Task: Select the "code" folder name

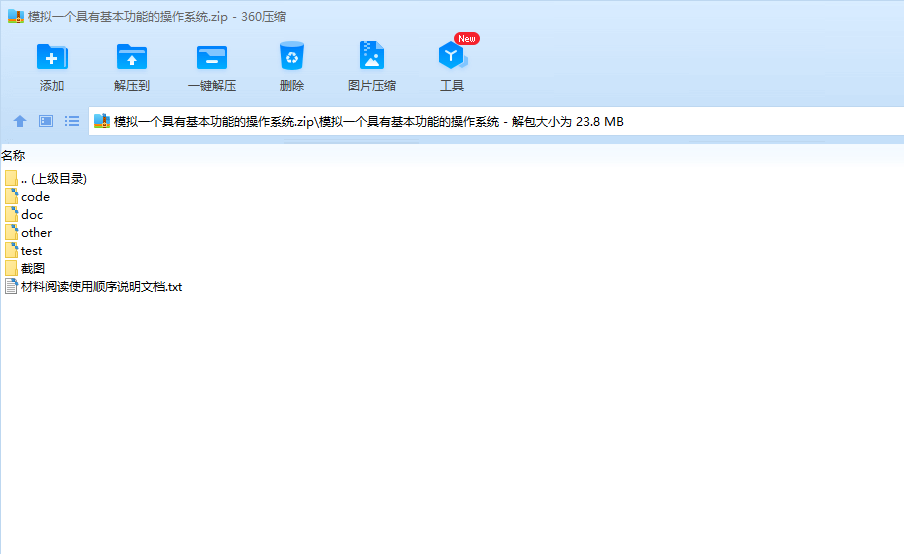Action: tap(35, 197)
